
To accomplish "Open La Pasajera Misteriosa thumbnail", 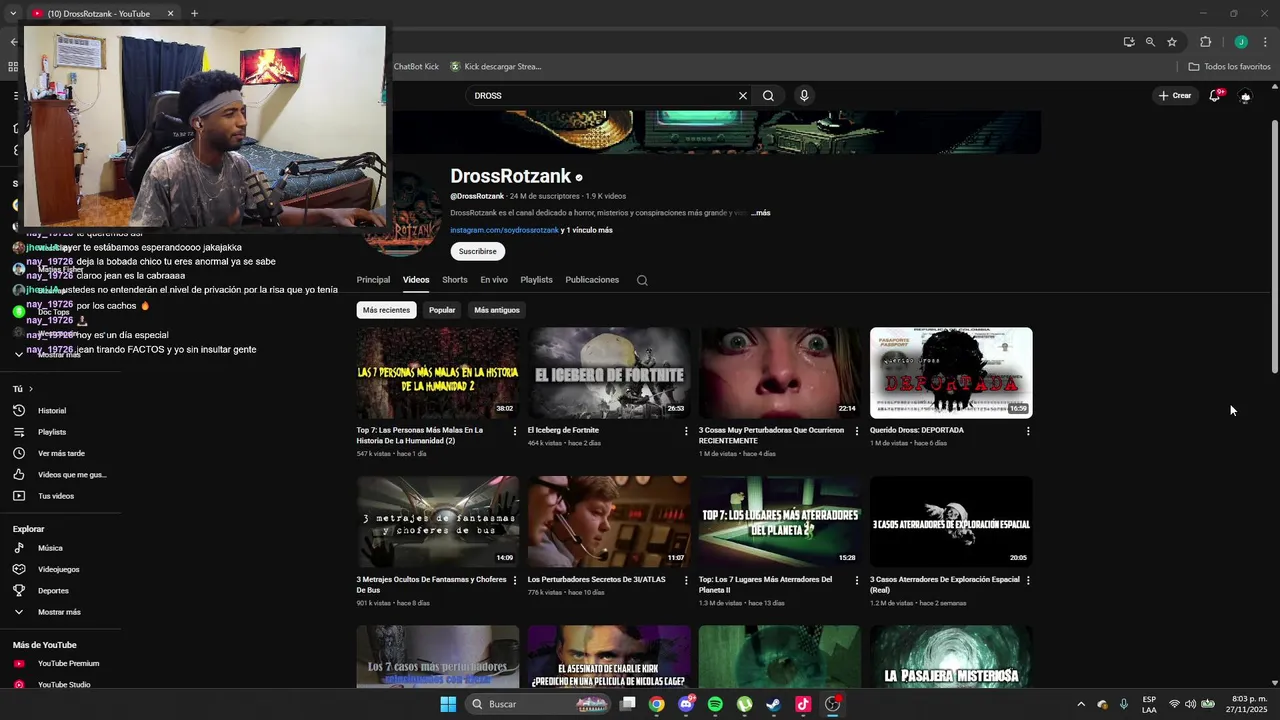I will (951, 656).
